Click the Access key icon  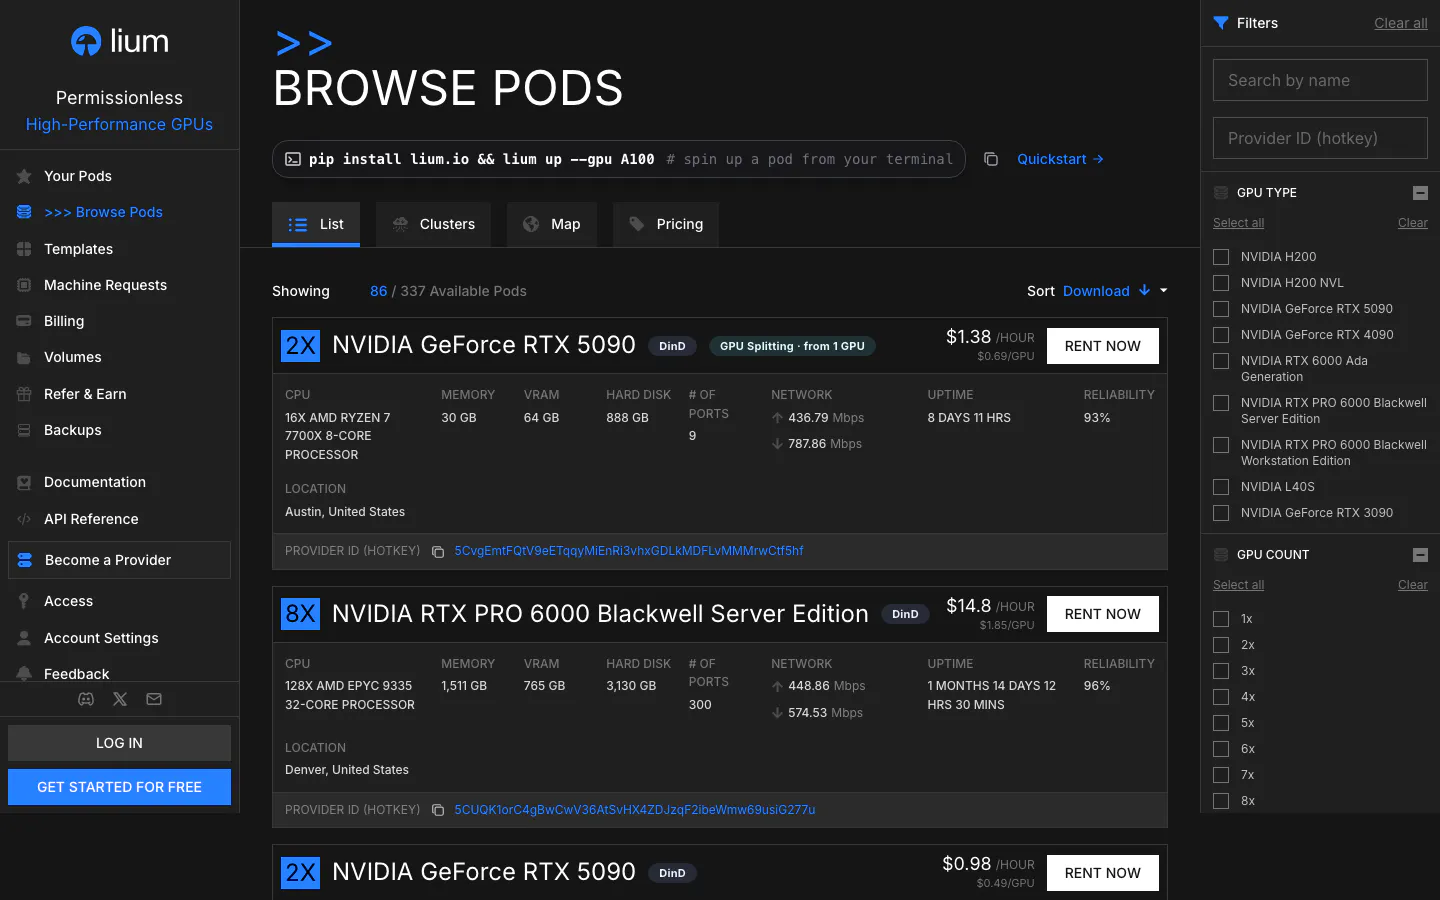24,601
